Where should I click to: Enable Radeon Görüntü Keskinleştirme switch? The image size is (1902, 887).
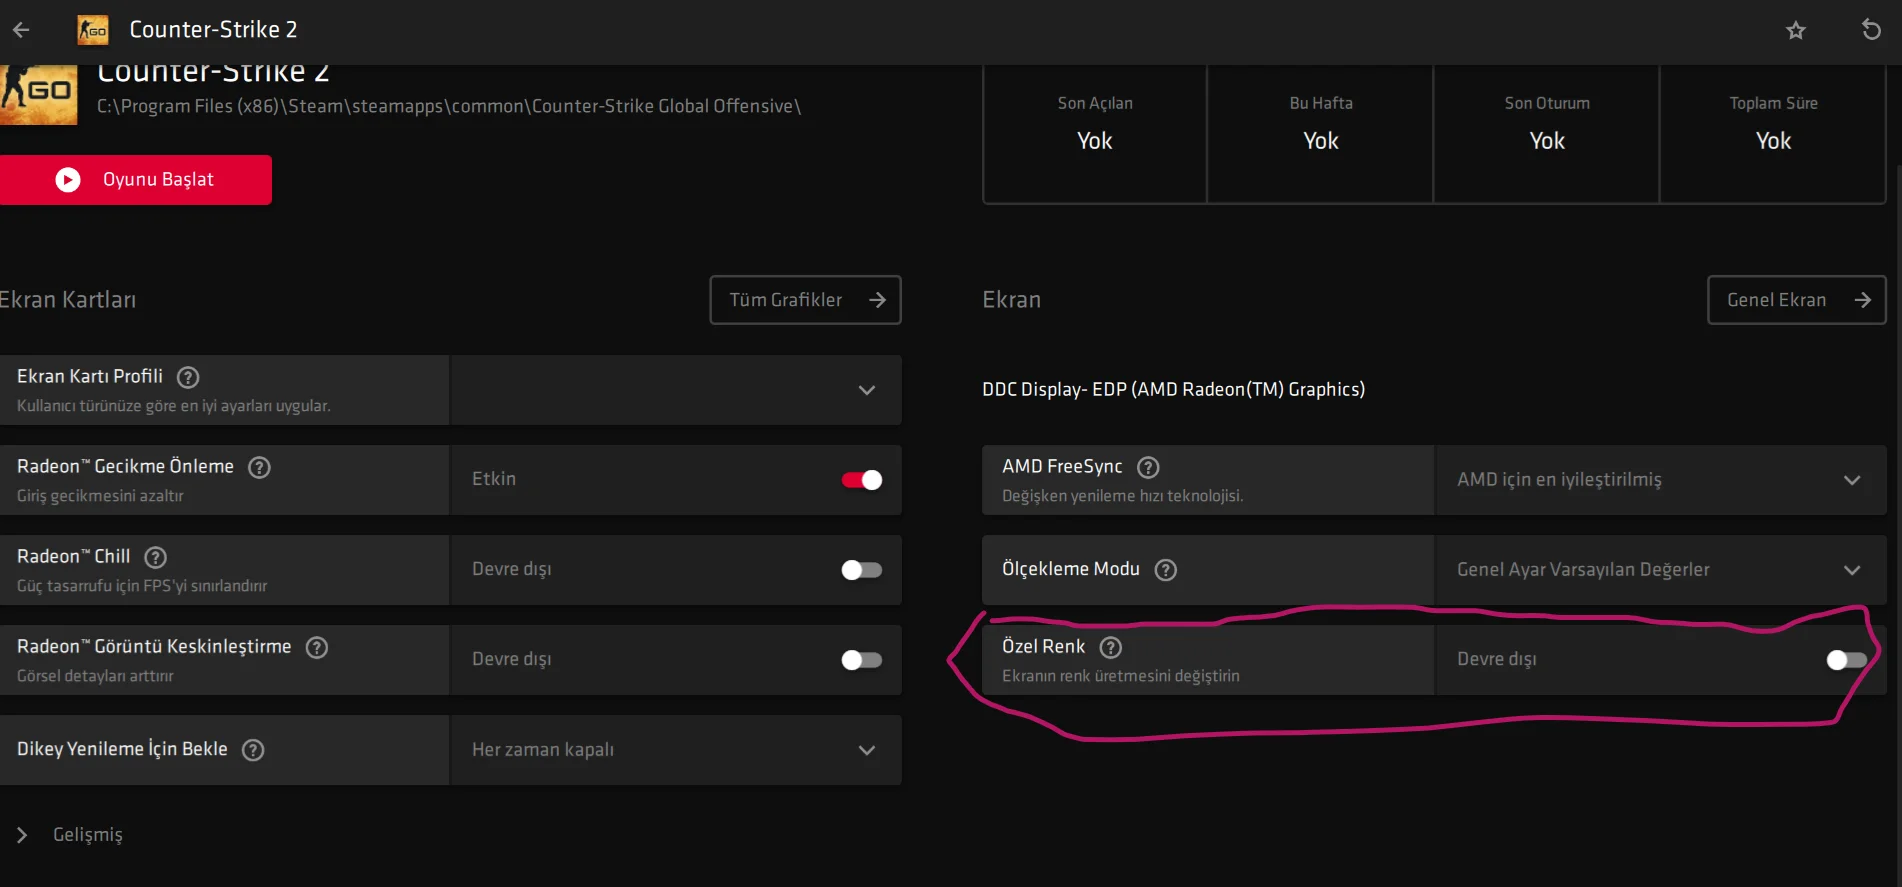[861, 660]
